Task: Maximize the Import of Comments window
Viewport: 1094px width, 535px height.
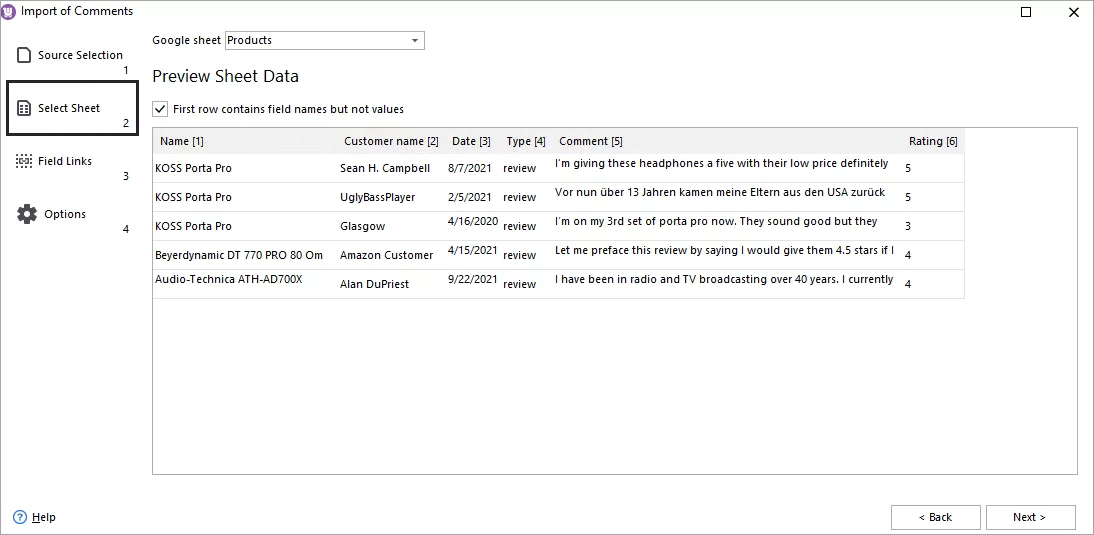Action: click(x=1026, y=12)
